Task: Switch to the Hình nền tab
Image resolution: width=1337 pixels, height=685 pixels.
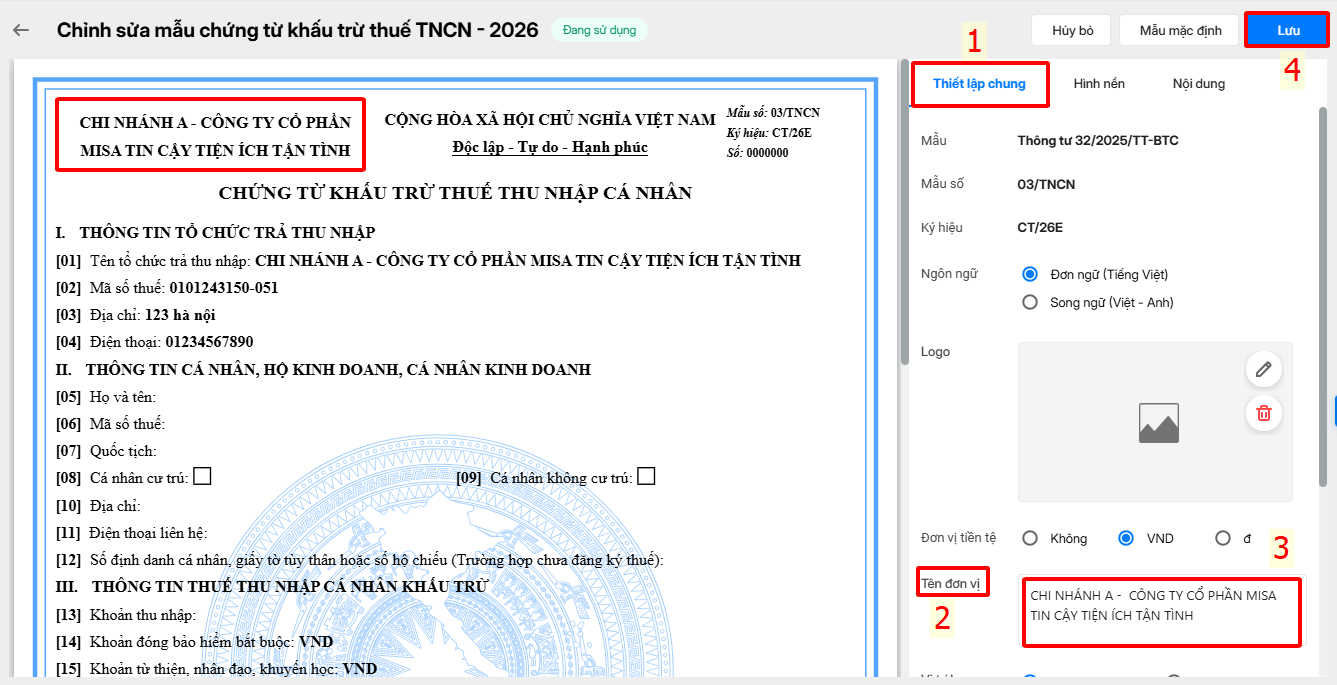Action: (x=1099, y=84)
